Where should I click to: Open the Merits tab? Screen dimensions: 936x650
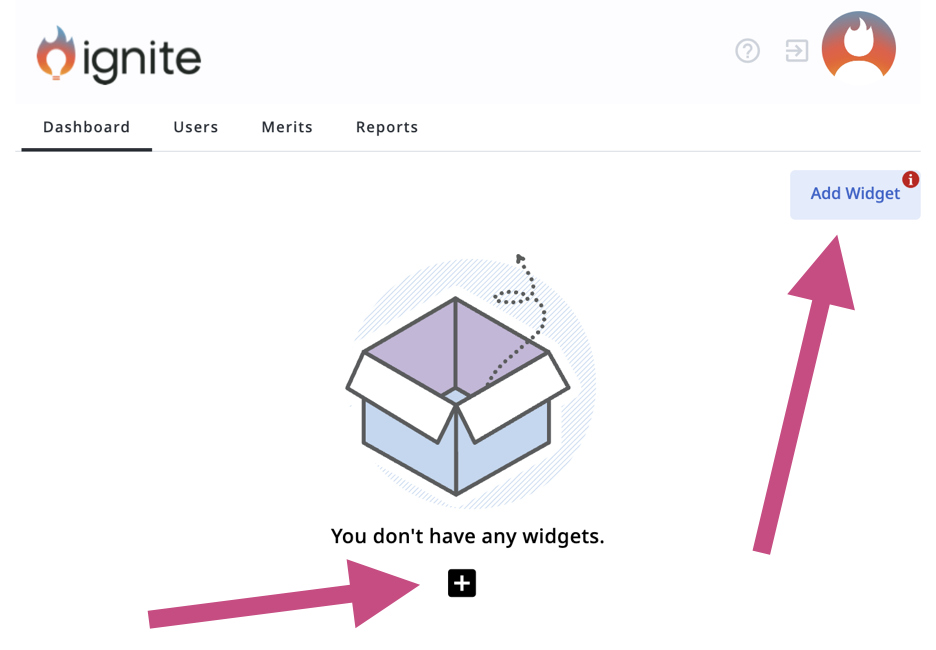point(287,127)
